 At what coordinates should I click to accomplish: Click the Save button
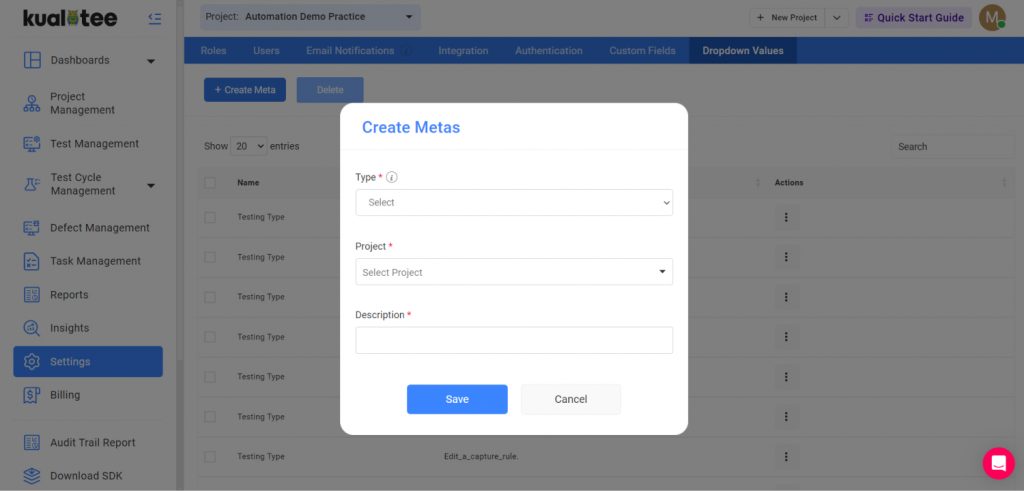pyautogui.click(x=457, y=399)
